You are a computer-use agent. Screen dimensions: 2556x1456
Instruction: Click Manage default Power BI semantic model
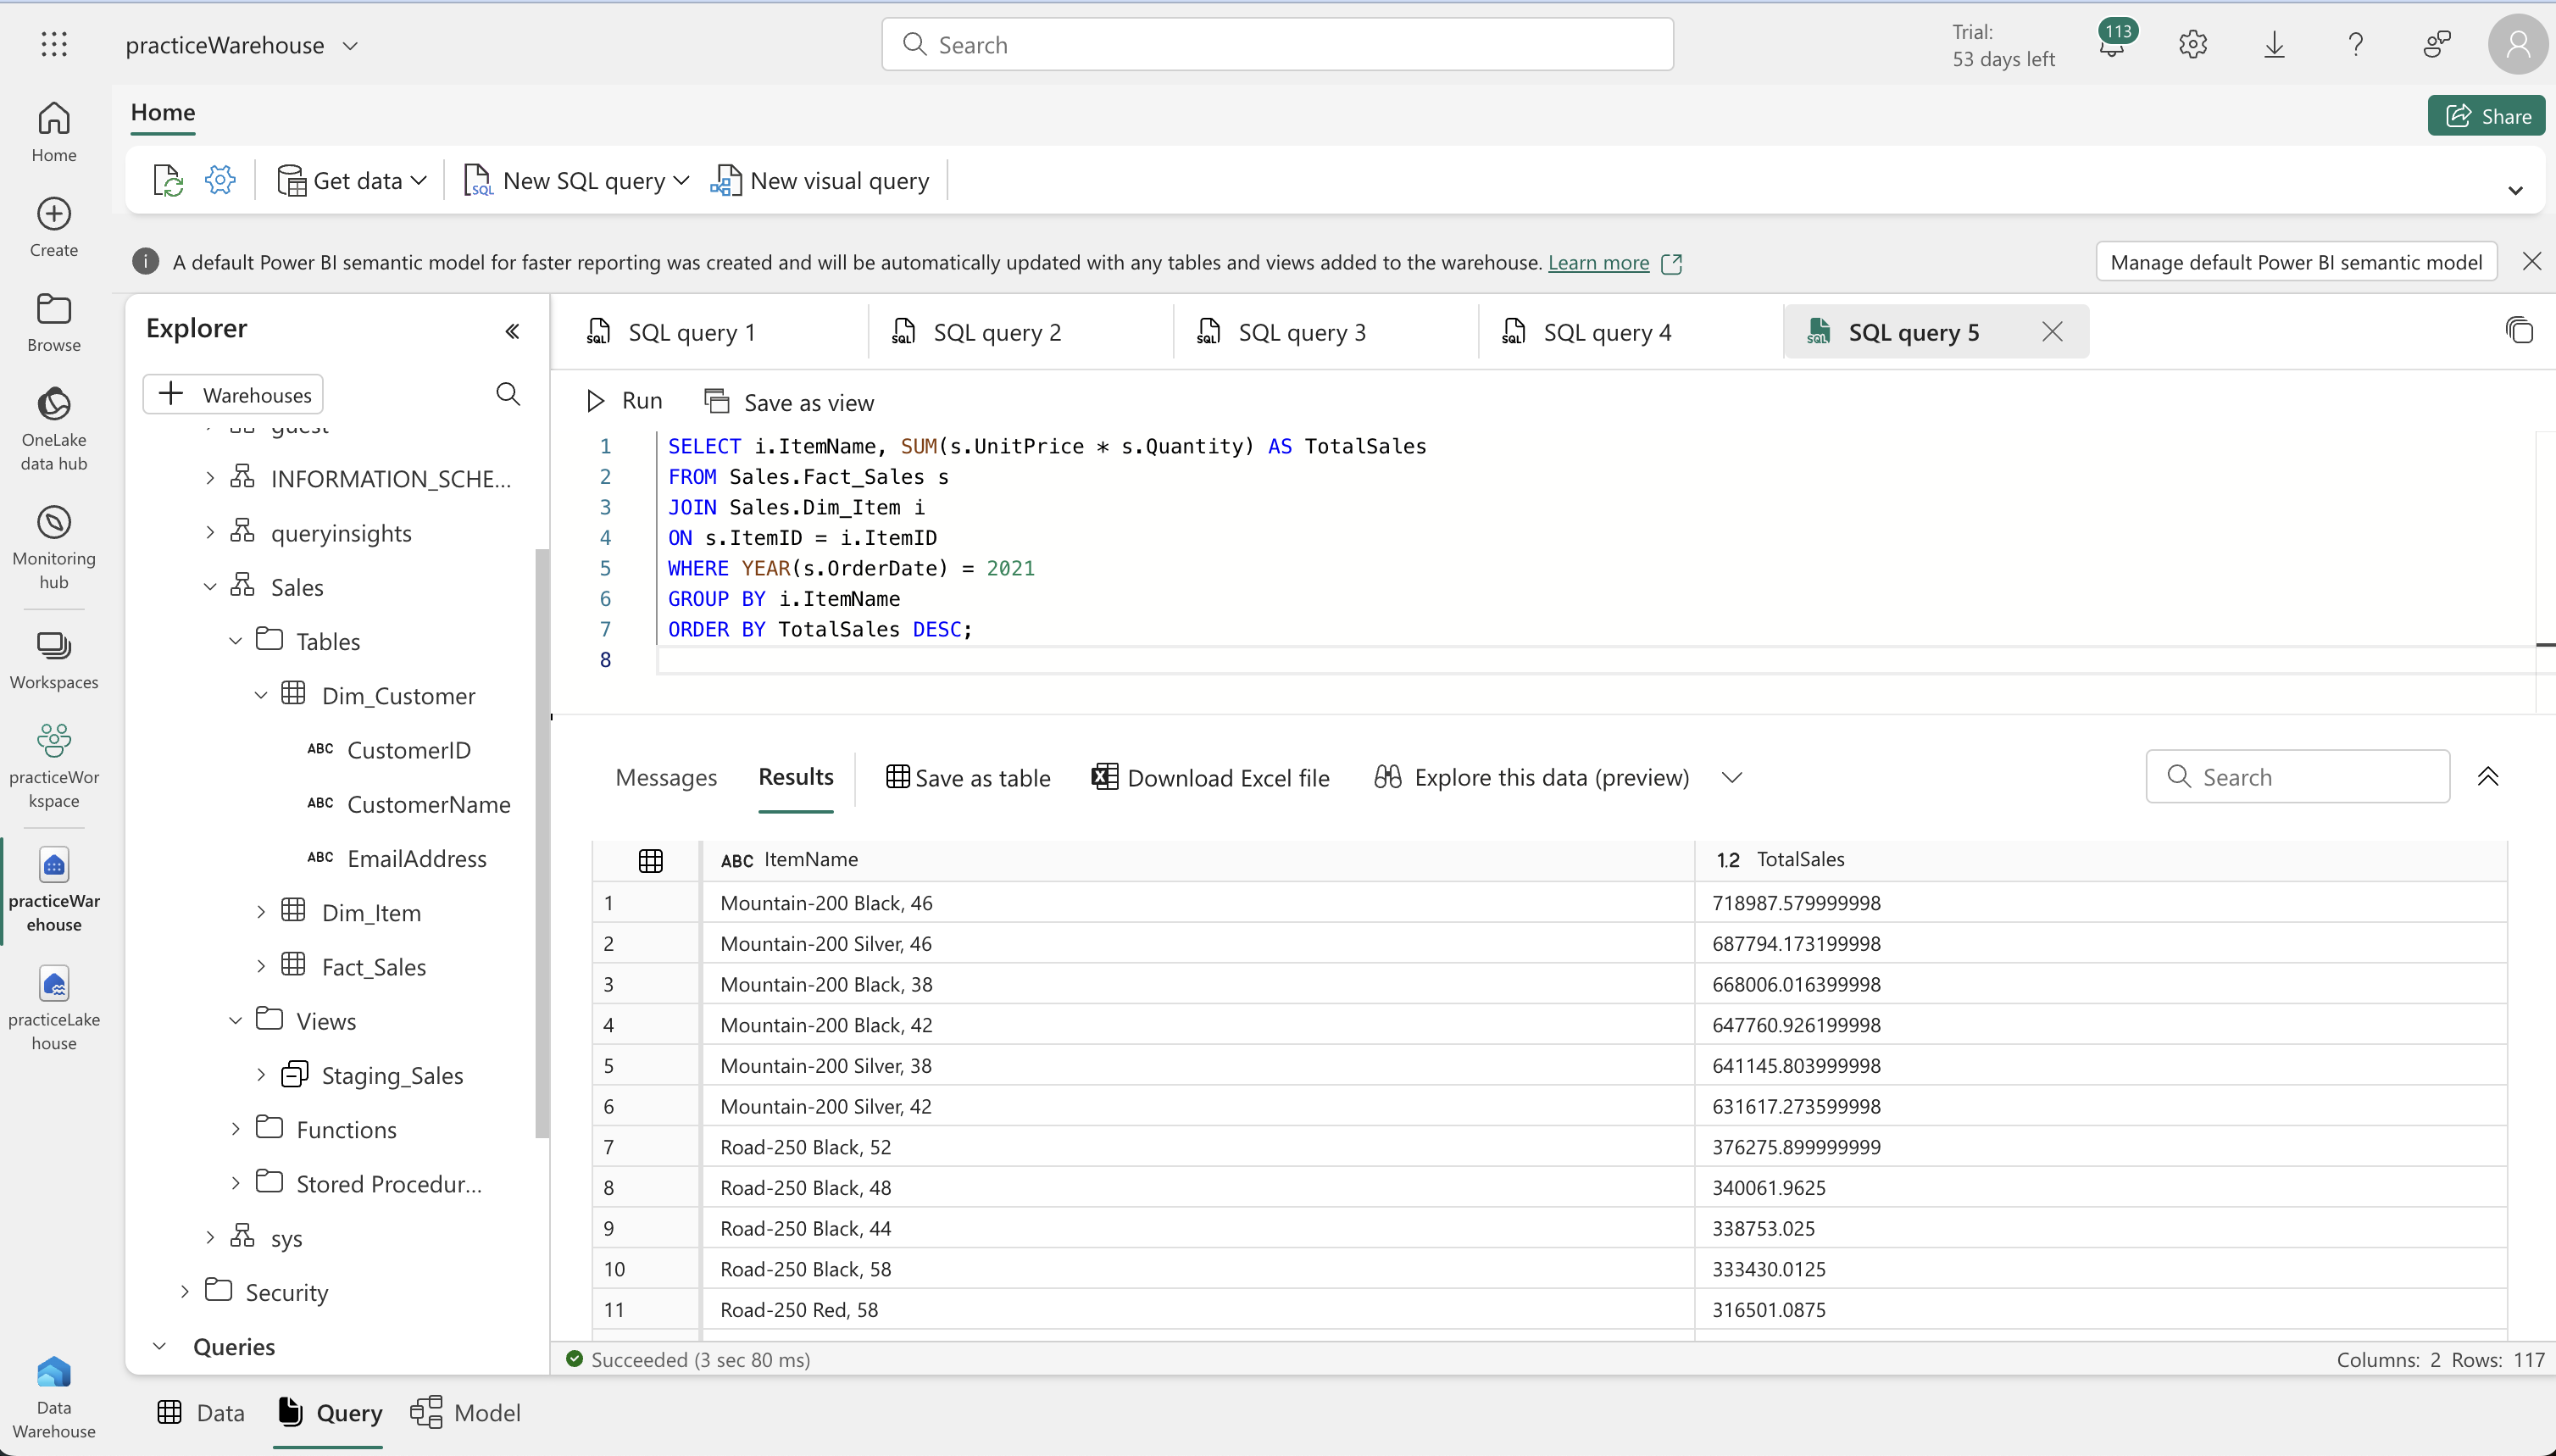[x=2296, y=262]
